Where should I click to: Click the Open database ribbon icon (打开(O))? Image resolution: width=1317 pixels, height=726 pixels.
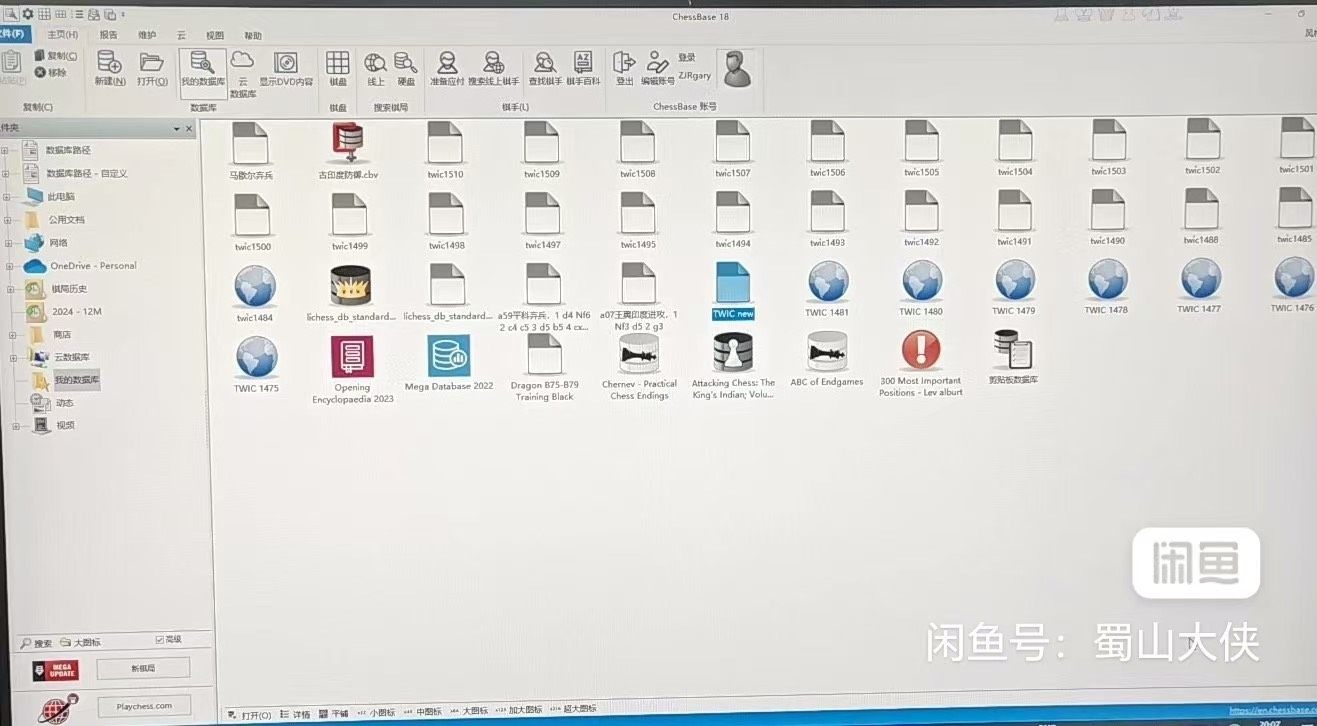pyautogui.click(x=152, y=68)
